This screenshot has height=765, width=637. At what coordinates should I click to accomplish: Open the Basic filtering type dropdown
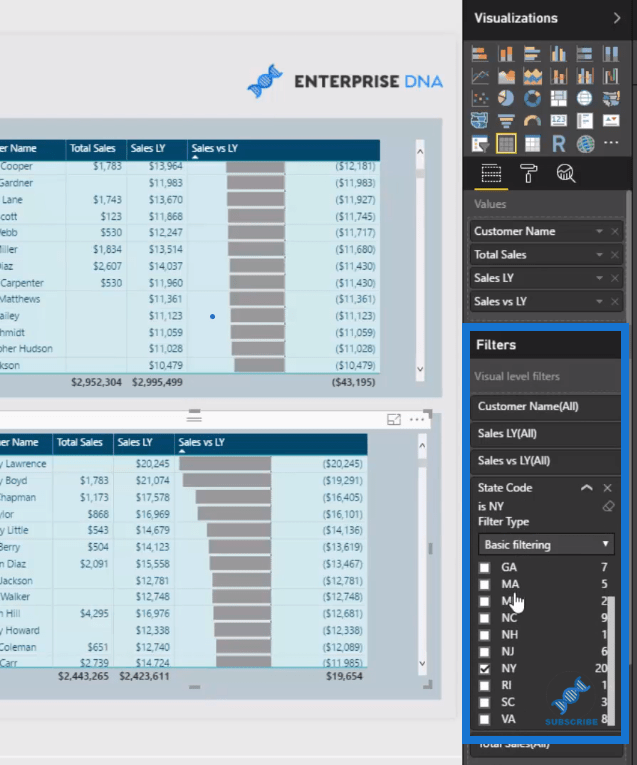pyautogui.click(x=546, y=544)
